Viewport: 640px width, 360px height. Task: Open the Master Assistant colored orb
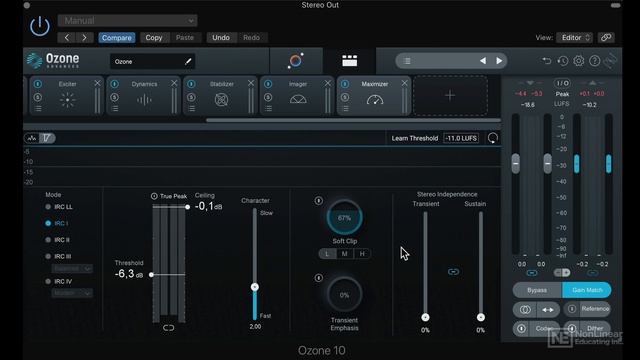(296, 61)
